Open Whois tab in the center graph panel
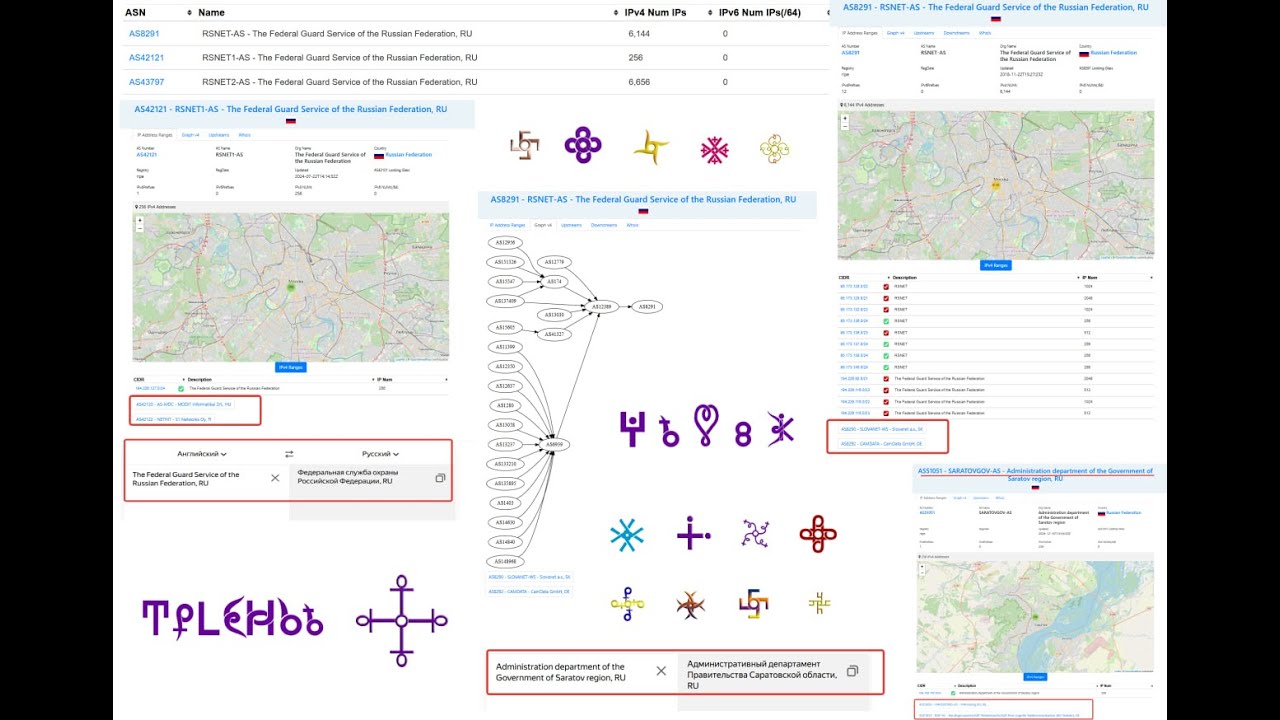Viewport: 1280px width, 720px height. pos(632,225)
